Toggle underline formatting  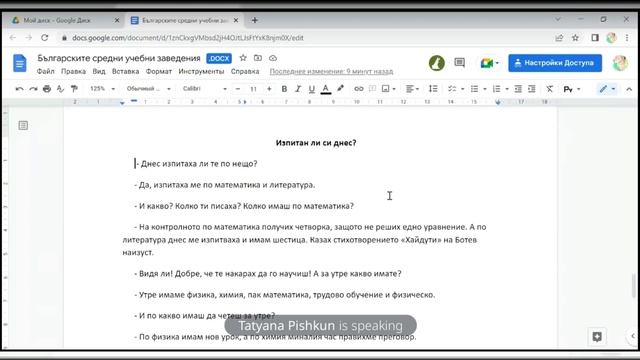click(x=312, y=89)
